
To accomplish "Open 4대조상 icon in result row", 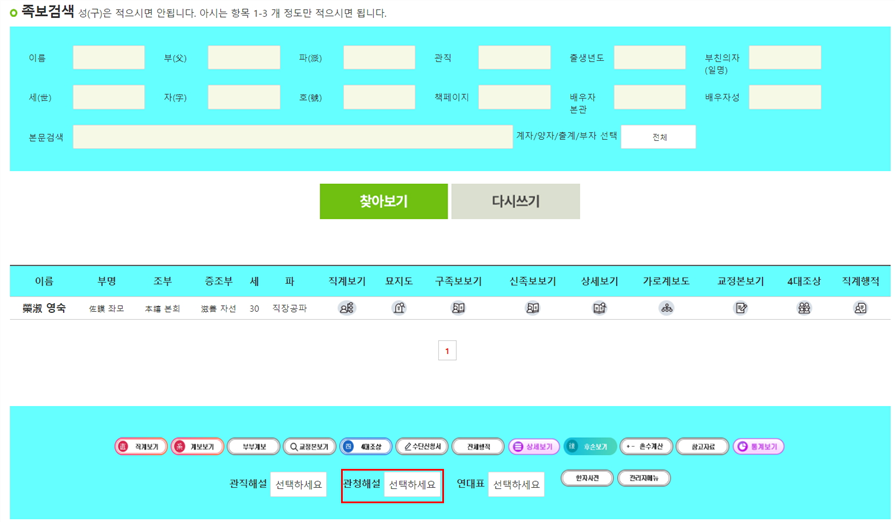I will pyautogui.click(x=804, y=308).
